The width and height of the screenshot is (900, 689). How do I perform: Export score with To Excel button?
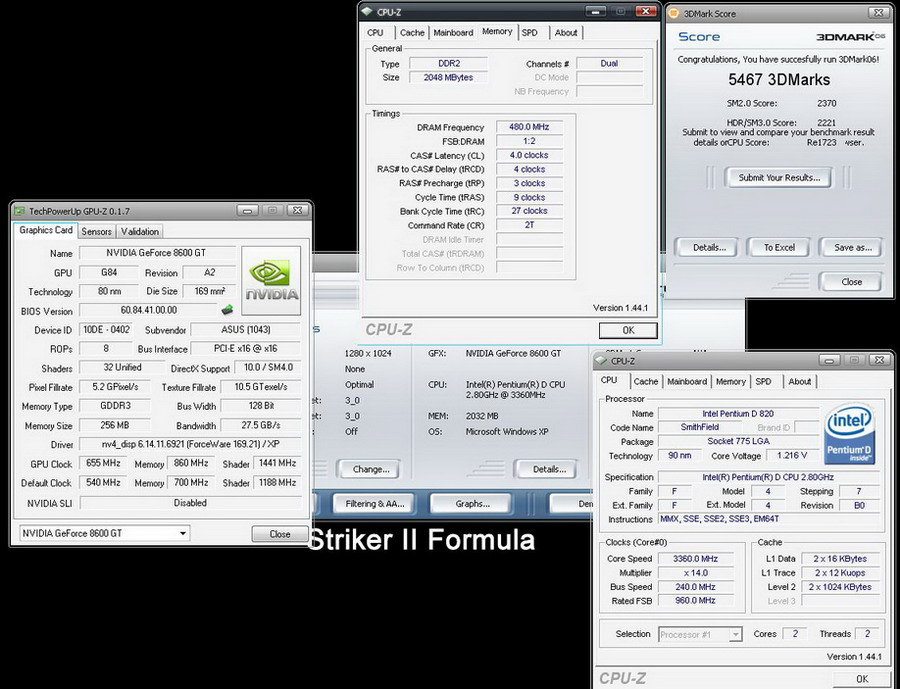779,247
